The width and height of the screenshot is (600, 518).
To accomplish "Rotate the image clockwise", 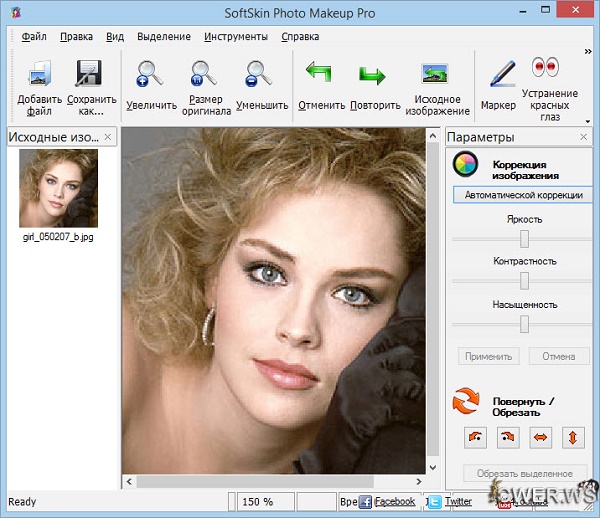I will pyautogui.click(x=508, y=437).
